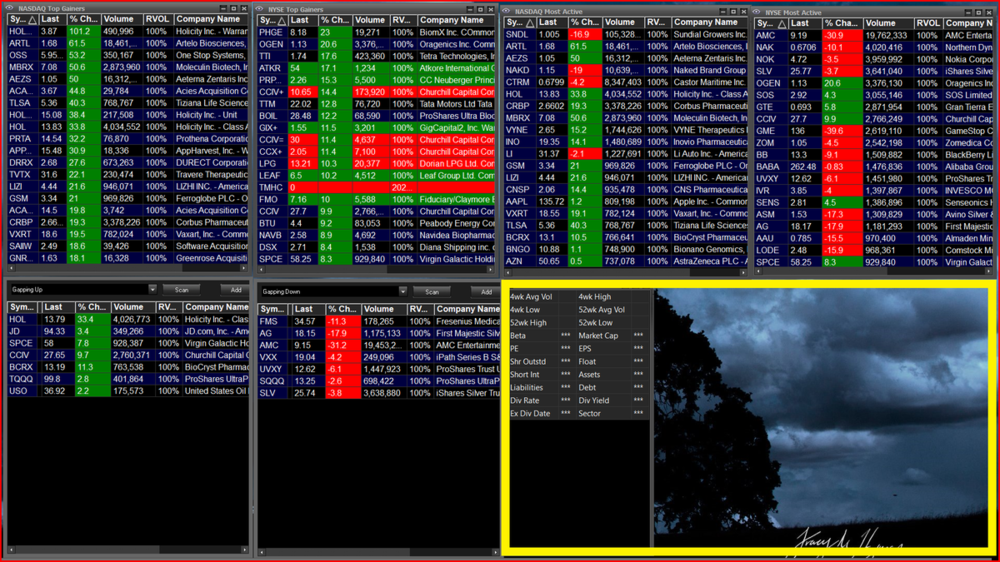This screenshot has height=562, width=1000.
Task: Sort NYSE Top Gainers by Last column
Action: tap(303, 20)
